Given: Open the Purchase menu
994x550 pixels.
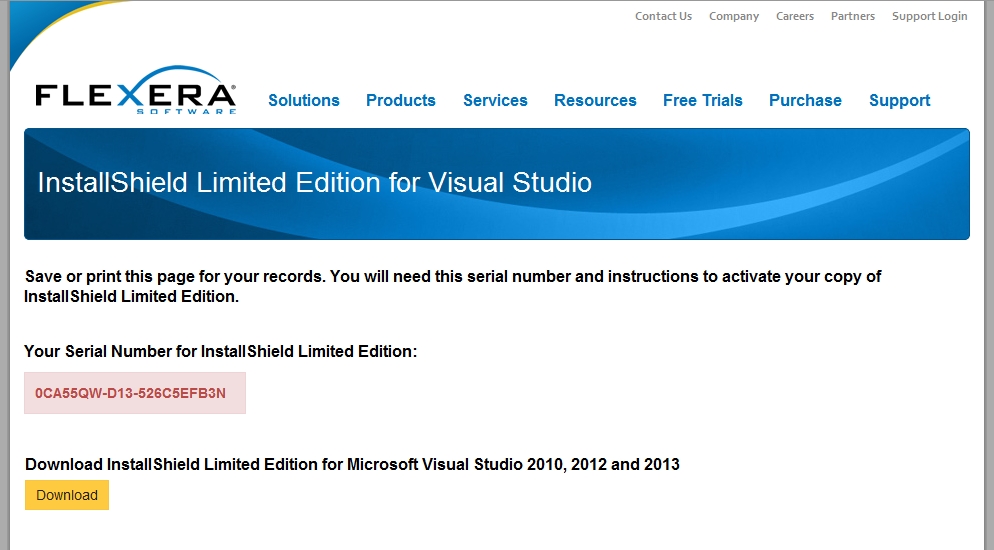Looking at the screenshot, I should pos(805,100).
